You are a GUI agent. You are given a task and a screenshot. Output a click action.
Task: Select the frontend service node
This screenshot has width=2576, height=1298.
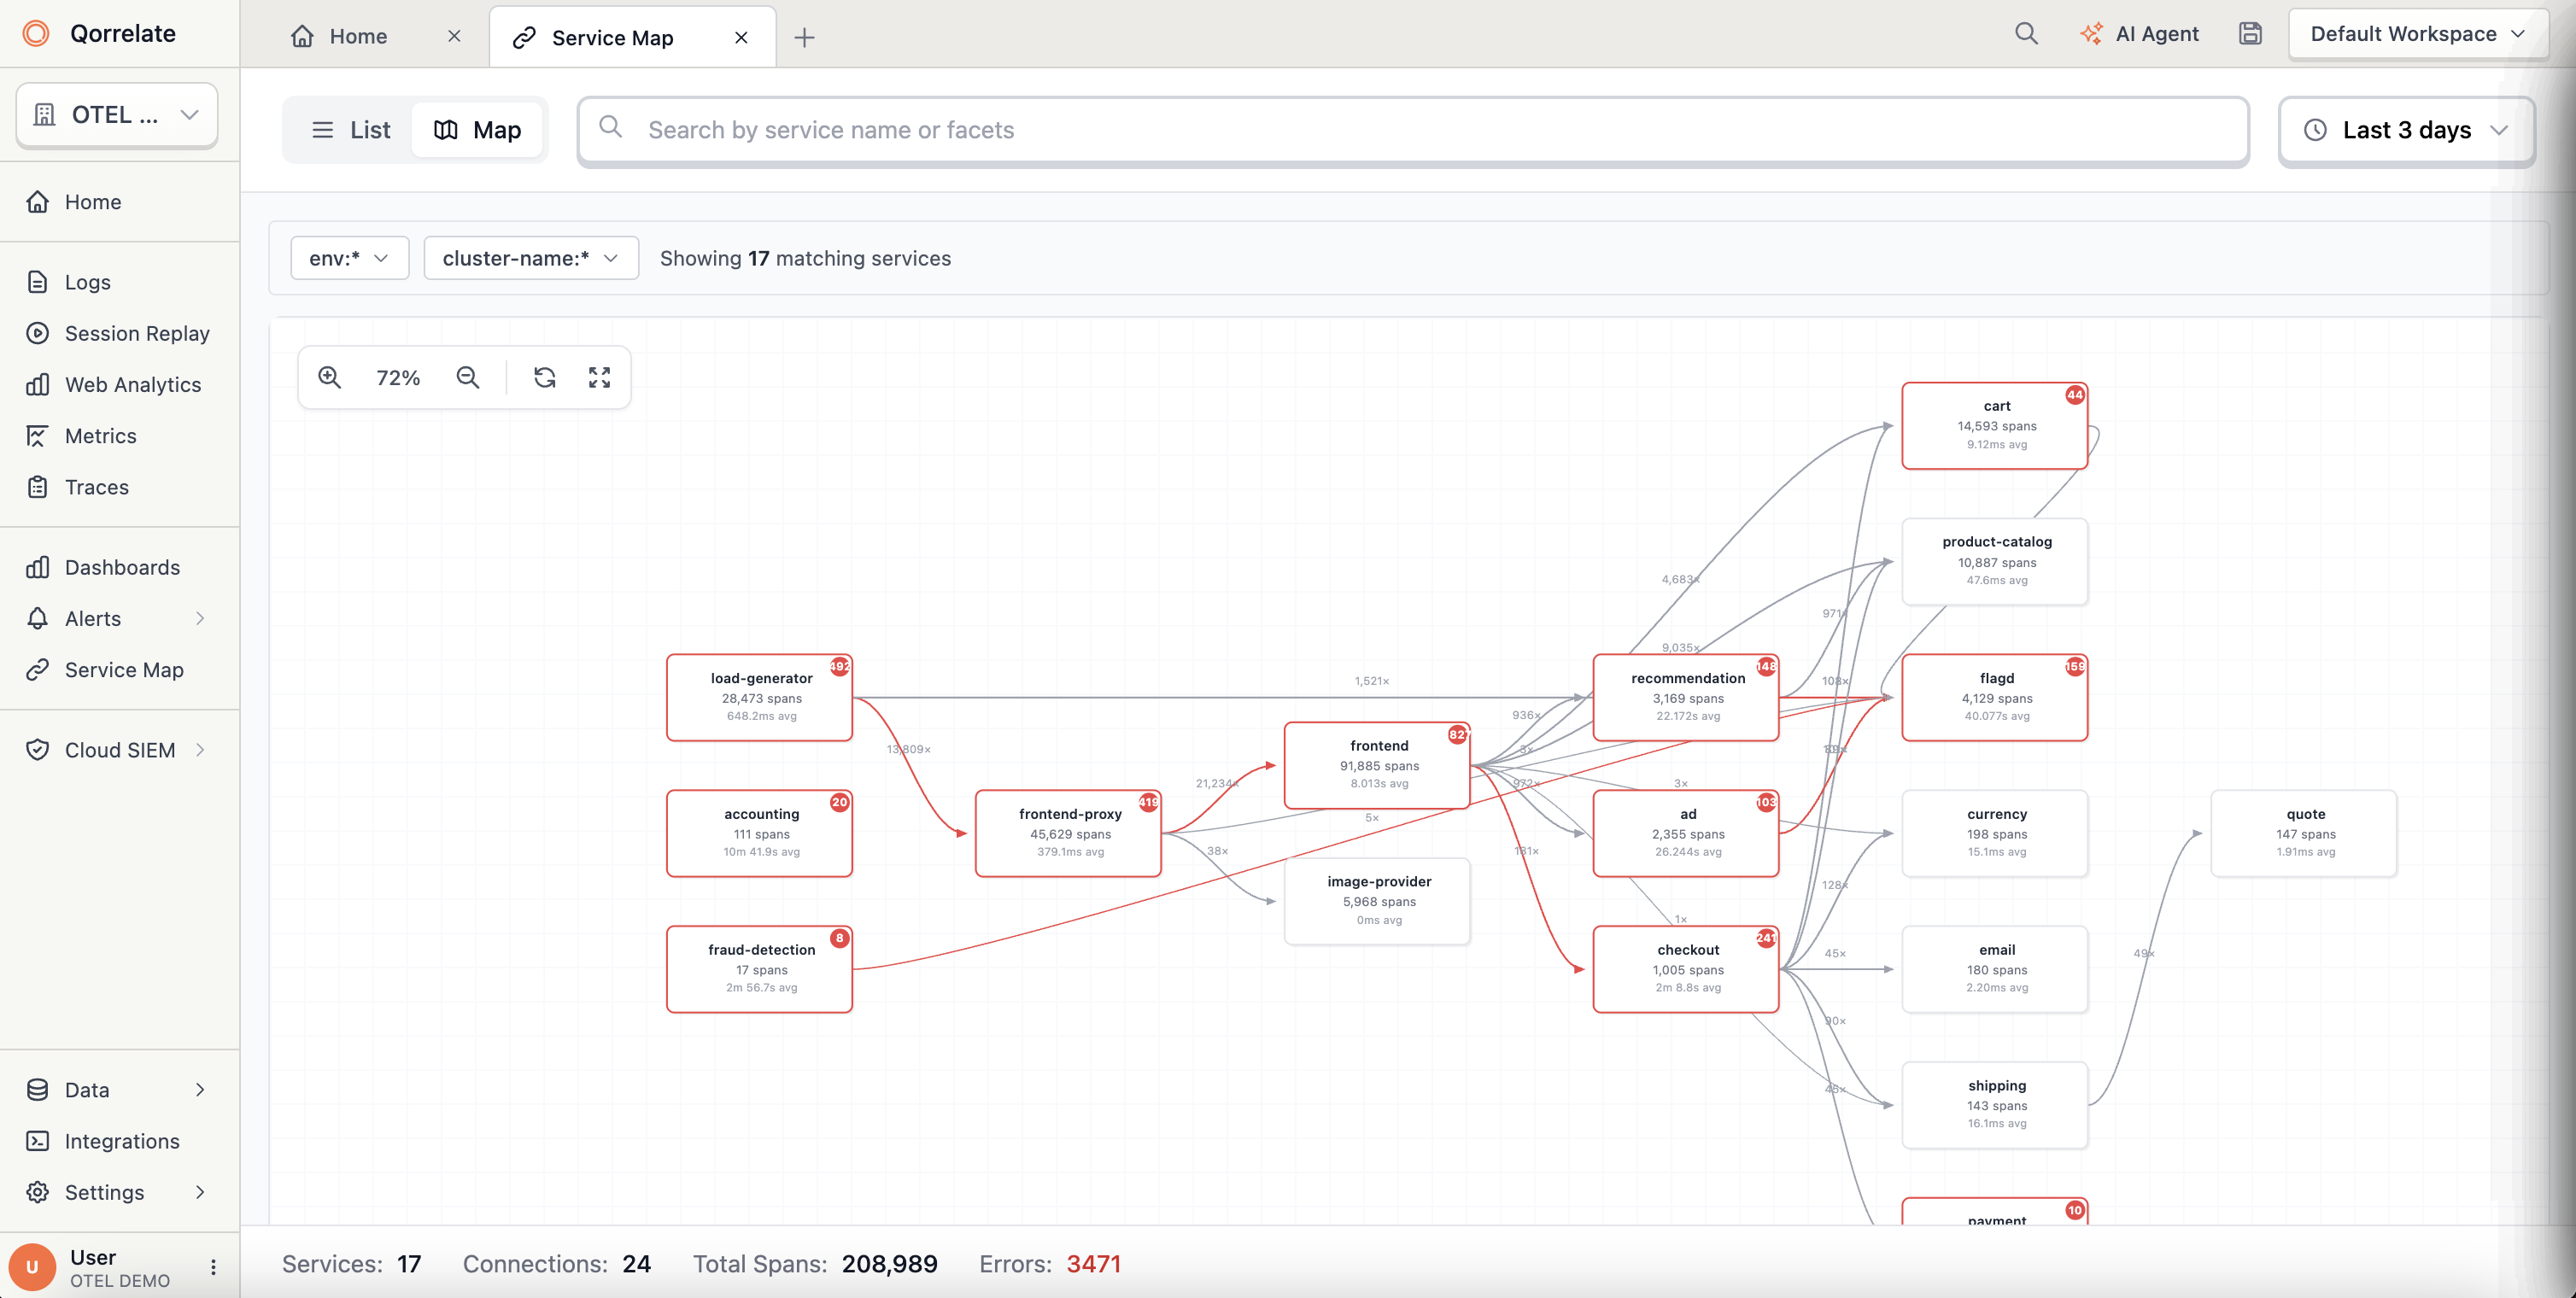point(1377,765)
